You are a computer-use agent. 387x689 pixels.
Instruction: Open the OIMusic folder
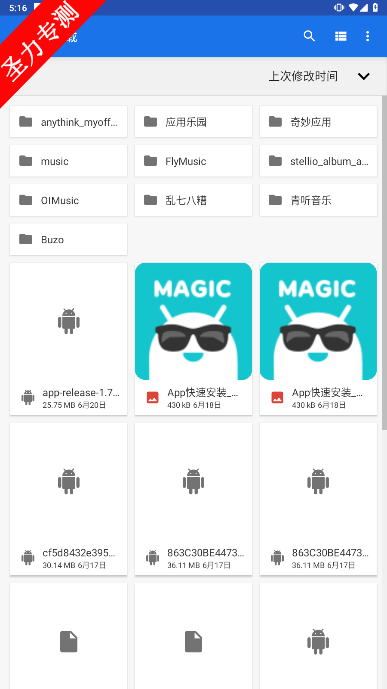tap(69, 200)
